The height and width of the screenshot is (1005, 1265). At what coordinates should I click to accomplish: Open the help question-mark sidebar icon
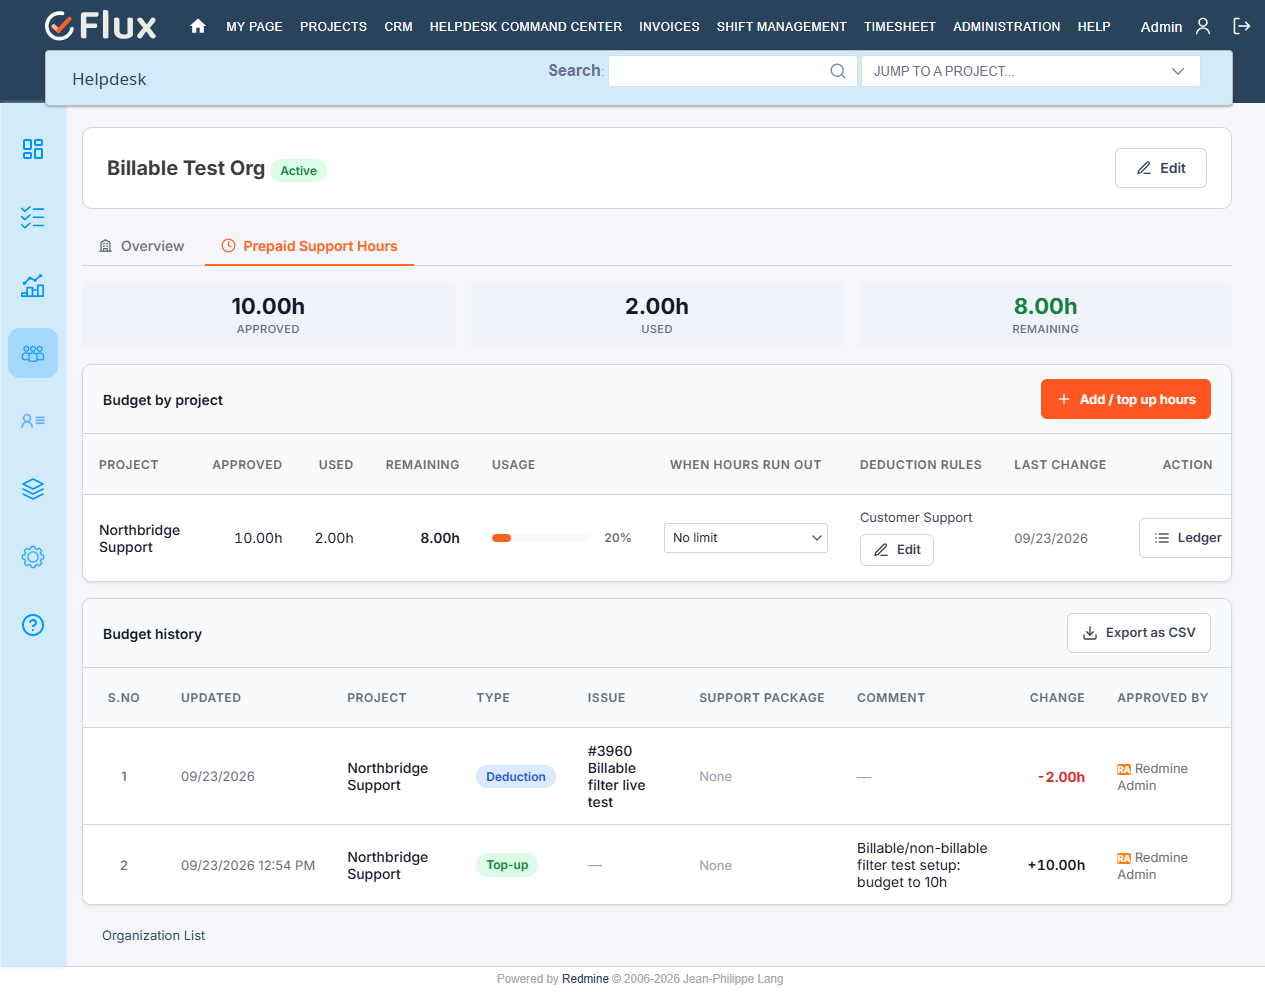[33, 625]
